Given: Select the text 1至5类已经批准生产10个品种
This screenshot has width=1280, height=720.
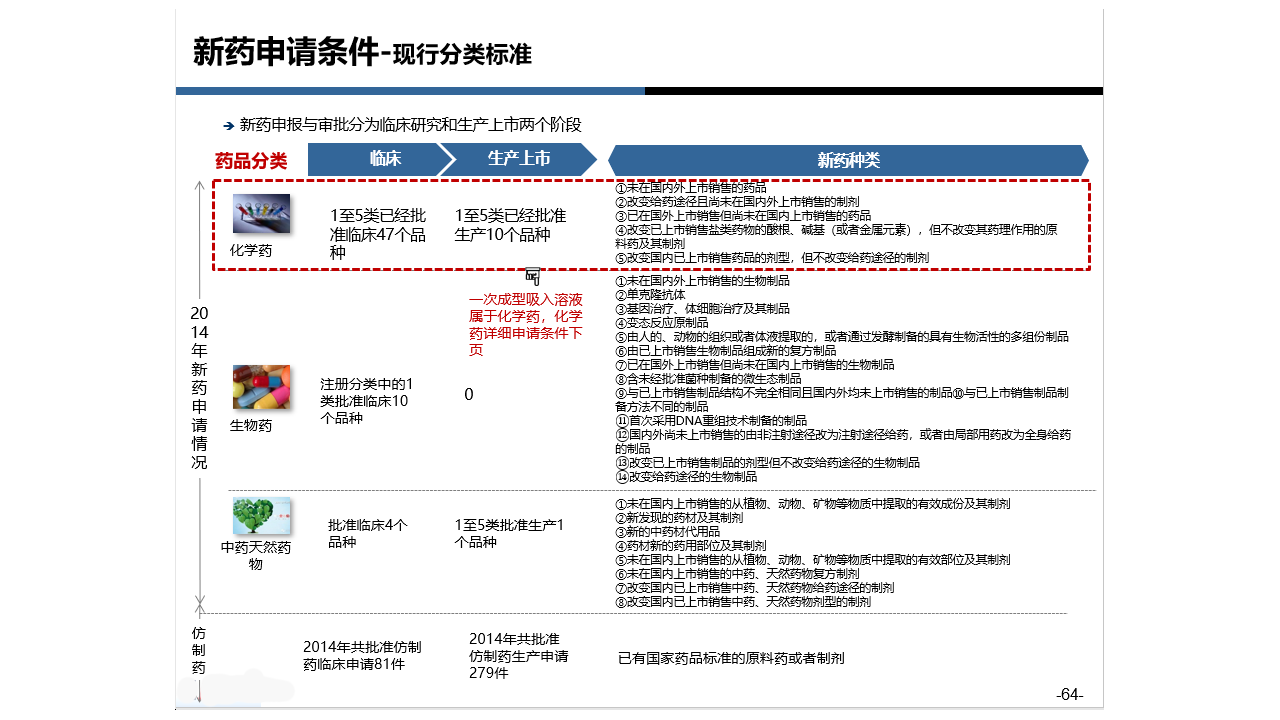Looking at the screenshot, I should [510, 225].
